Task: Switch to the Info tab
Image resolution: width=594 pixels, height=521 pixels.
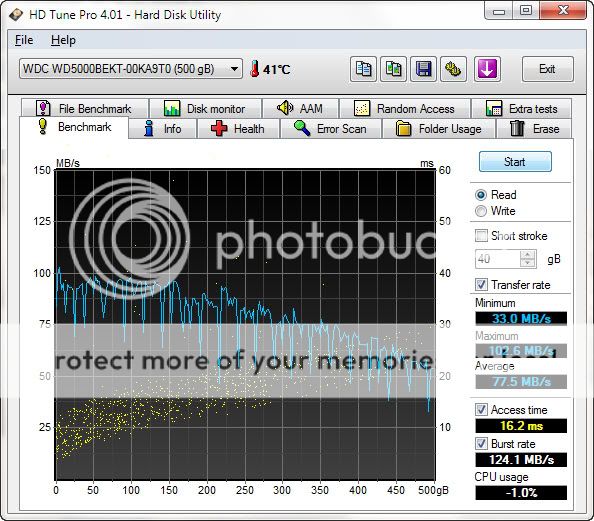Action: (x=163, y=129)
